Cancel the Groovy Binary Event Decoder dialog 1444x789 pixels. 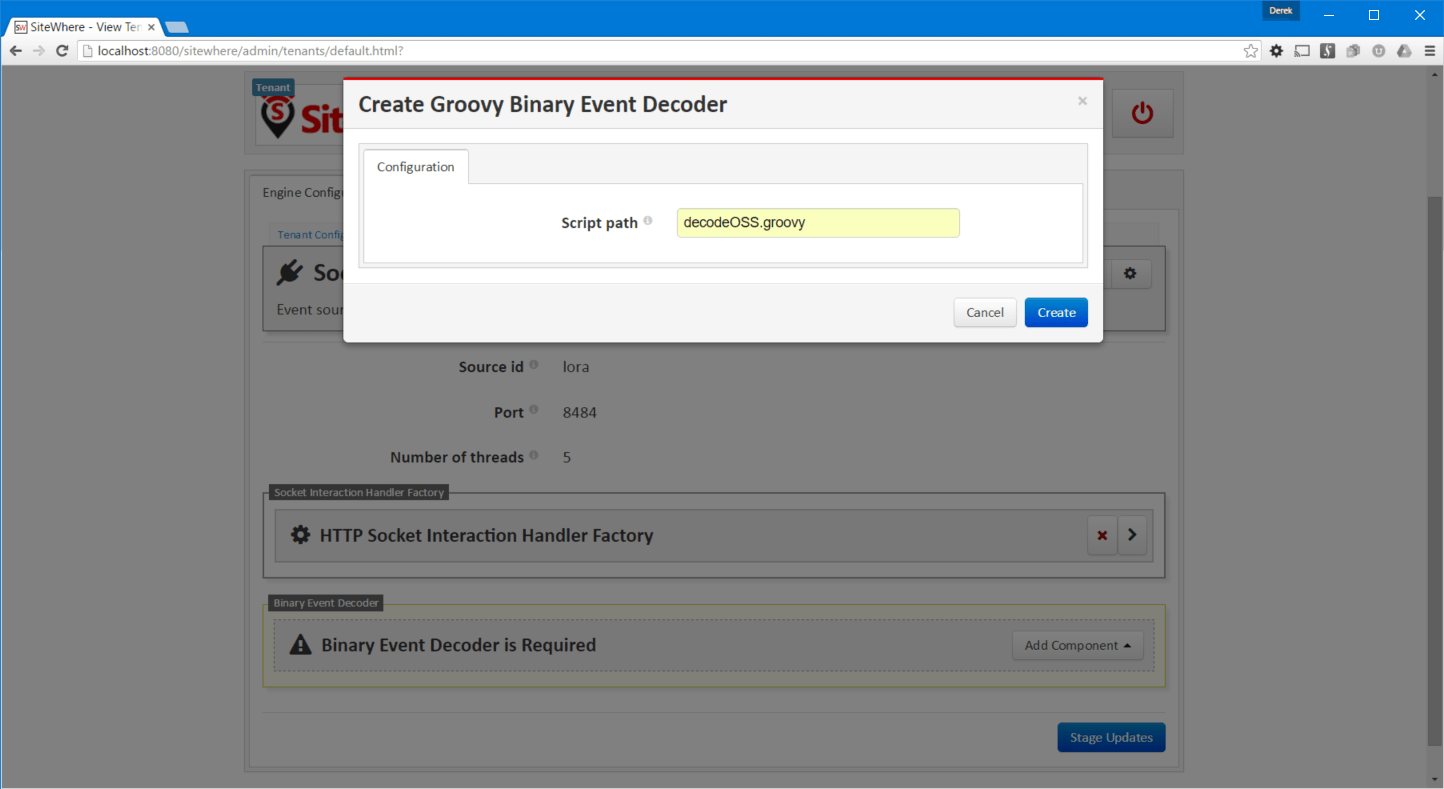[x=984, y=312]
